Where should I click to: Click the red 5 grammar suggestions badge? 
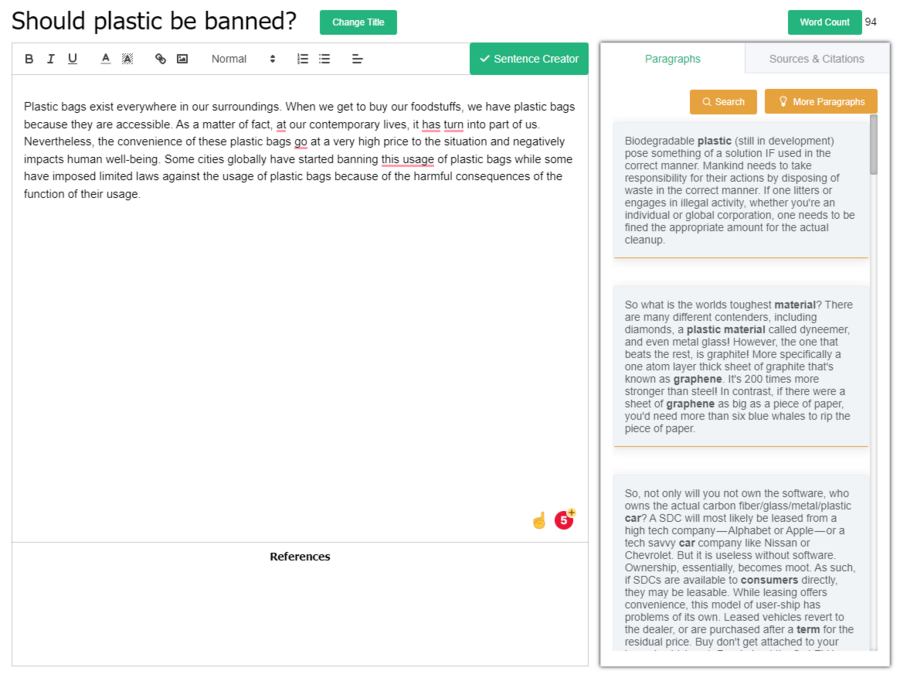pyautogui.click(x=564, y=520)
